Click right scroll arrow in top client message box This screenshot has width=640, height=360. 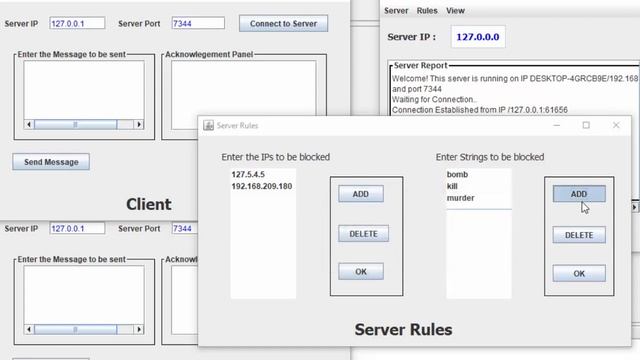pos(139,124)
